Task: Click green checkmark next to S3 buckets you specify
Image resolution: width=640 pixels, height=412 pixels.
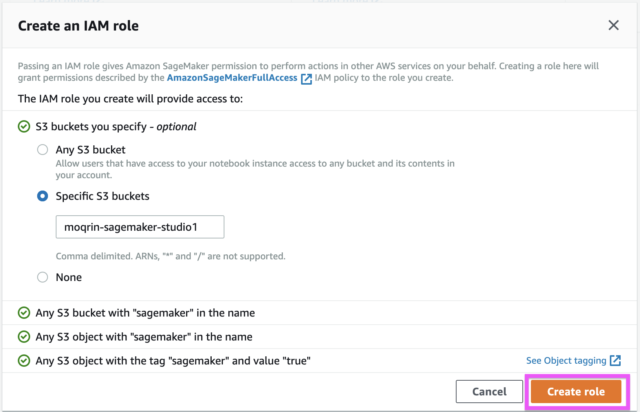Action: [24, 127]
